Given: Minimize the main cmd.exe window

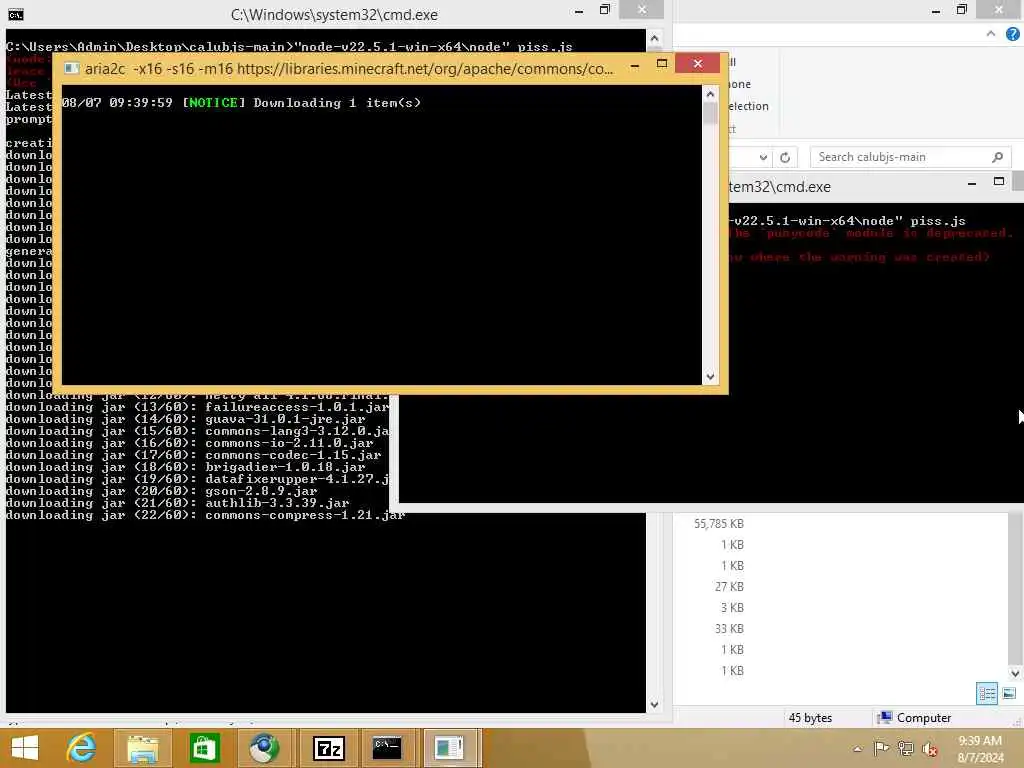Looking at the screenshot, I should tap(579, 11).
